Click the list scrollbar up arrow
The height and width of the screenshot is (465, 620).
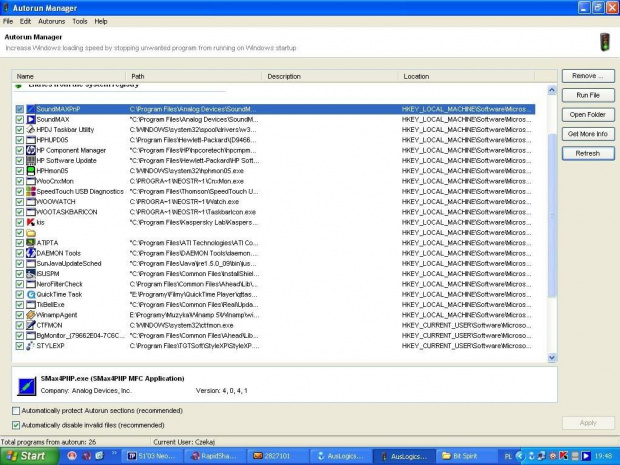[x=552, y=90]
